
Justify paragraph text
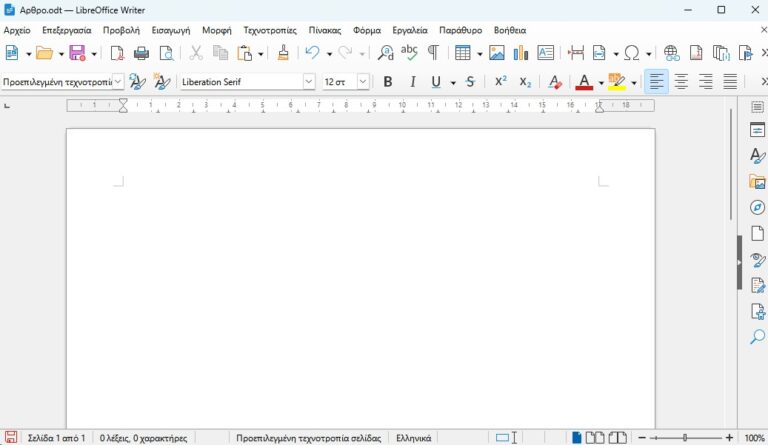coord(730,82)
